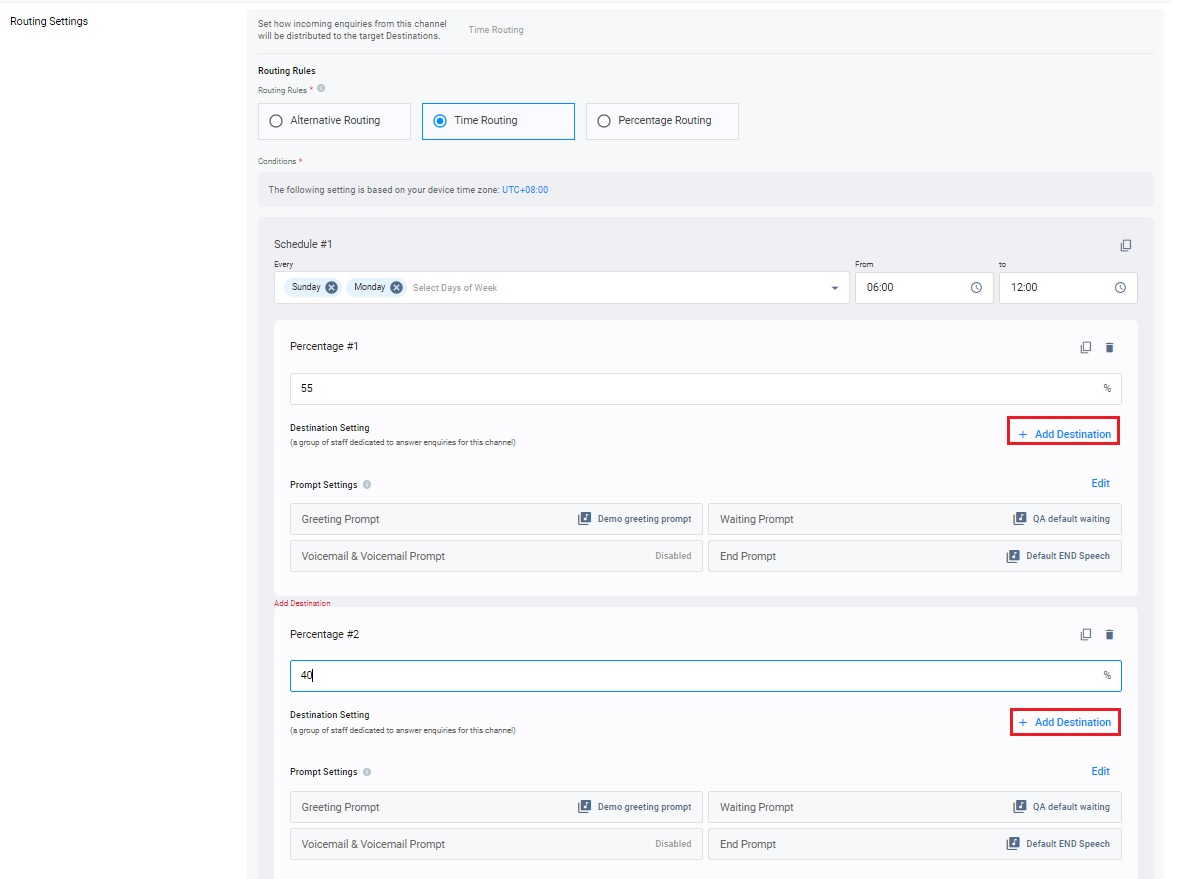Click the Routing Rules info icon
Image resolution: width=1177 pixels, height=879 pixels.
pos(321,88)
